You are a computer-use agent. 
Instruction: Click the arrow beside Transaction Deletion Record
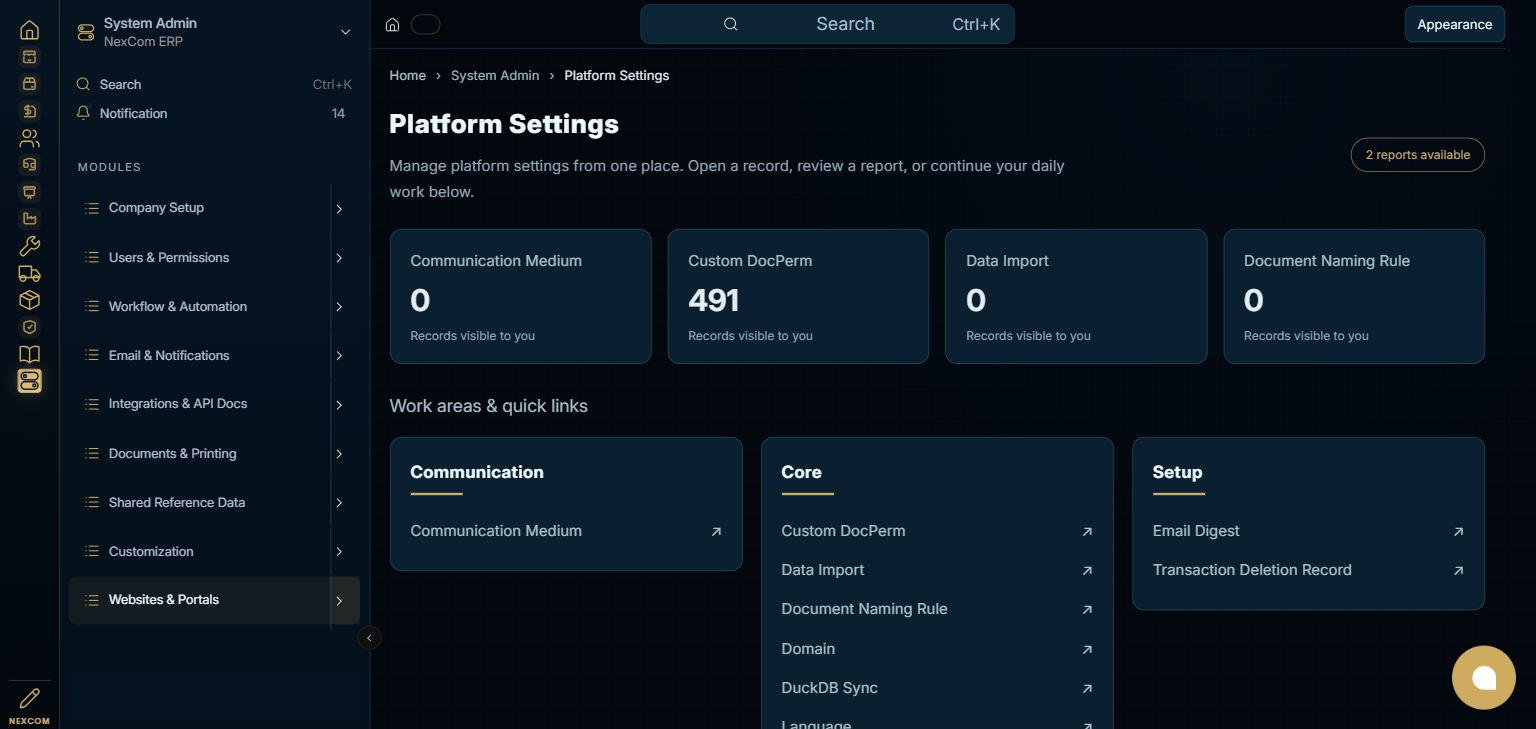pyautogui.click(x=1458, y=571)
